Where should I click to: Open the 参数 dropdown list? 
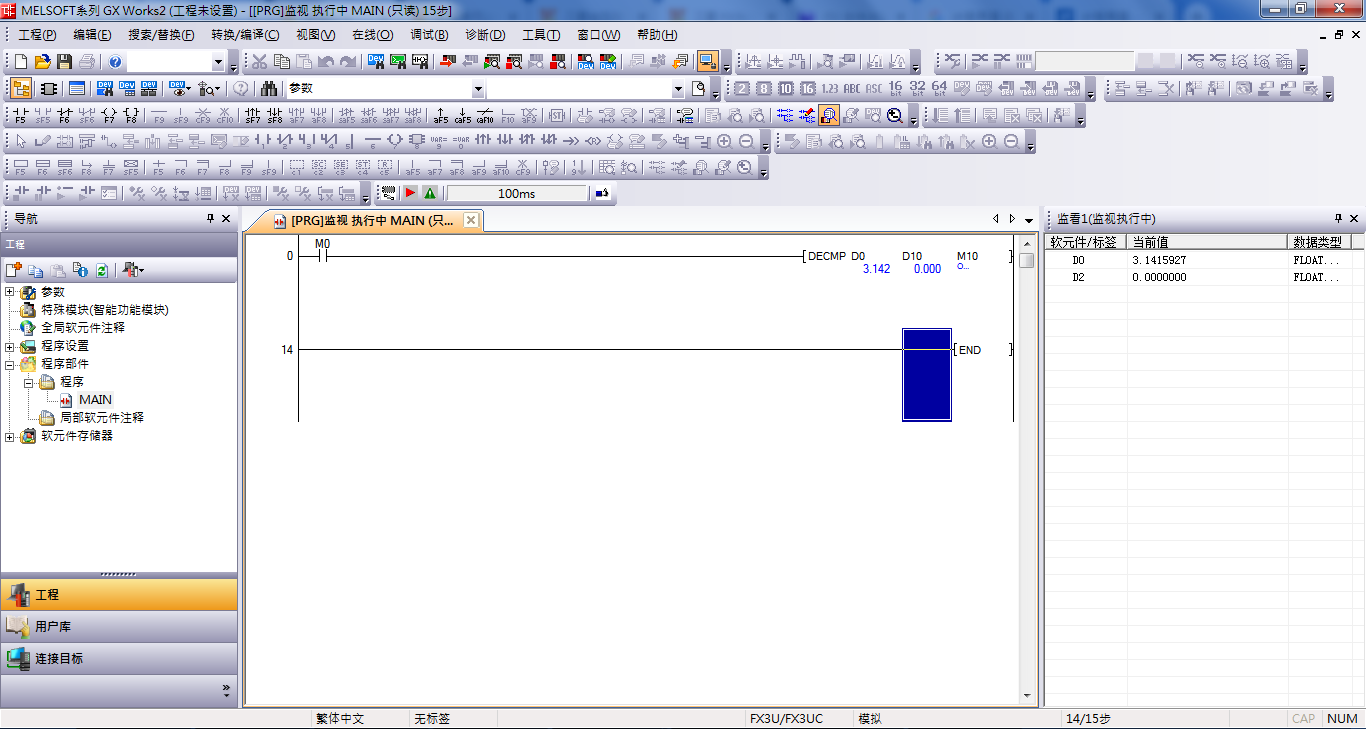(x=478, y=89)
